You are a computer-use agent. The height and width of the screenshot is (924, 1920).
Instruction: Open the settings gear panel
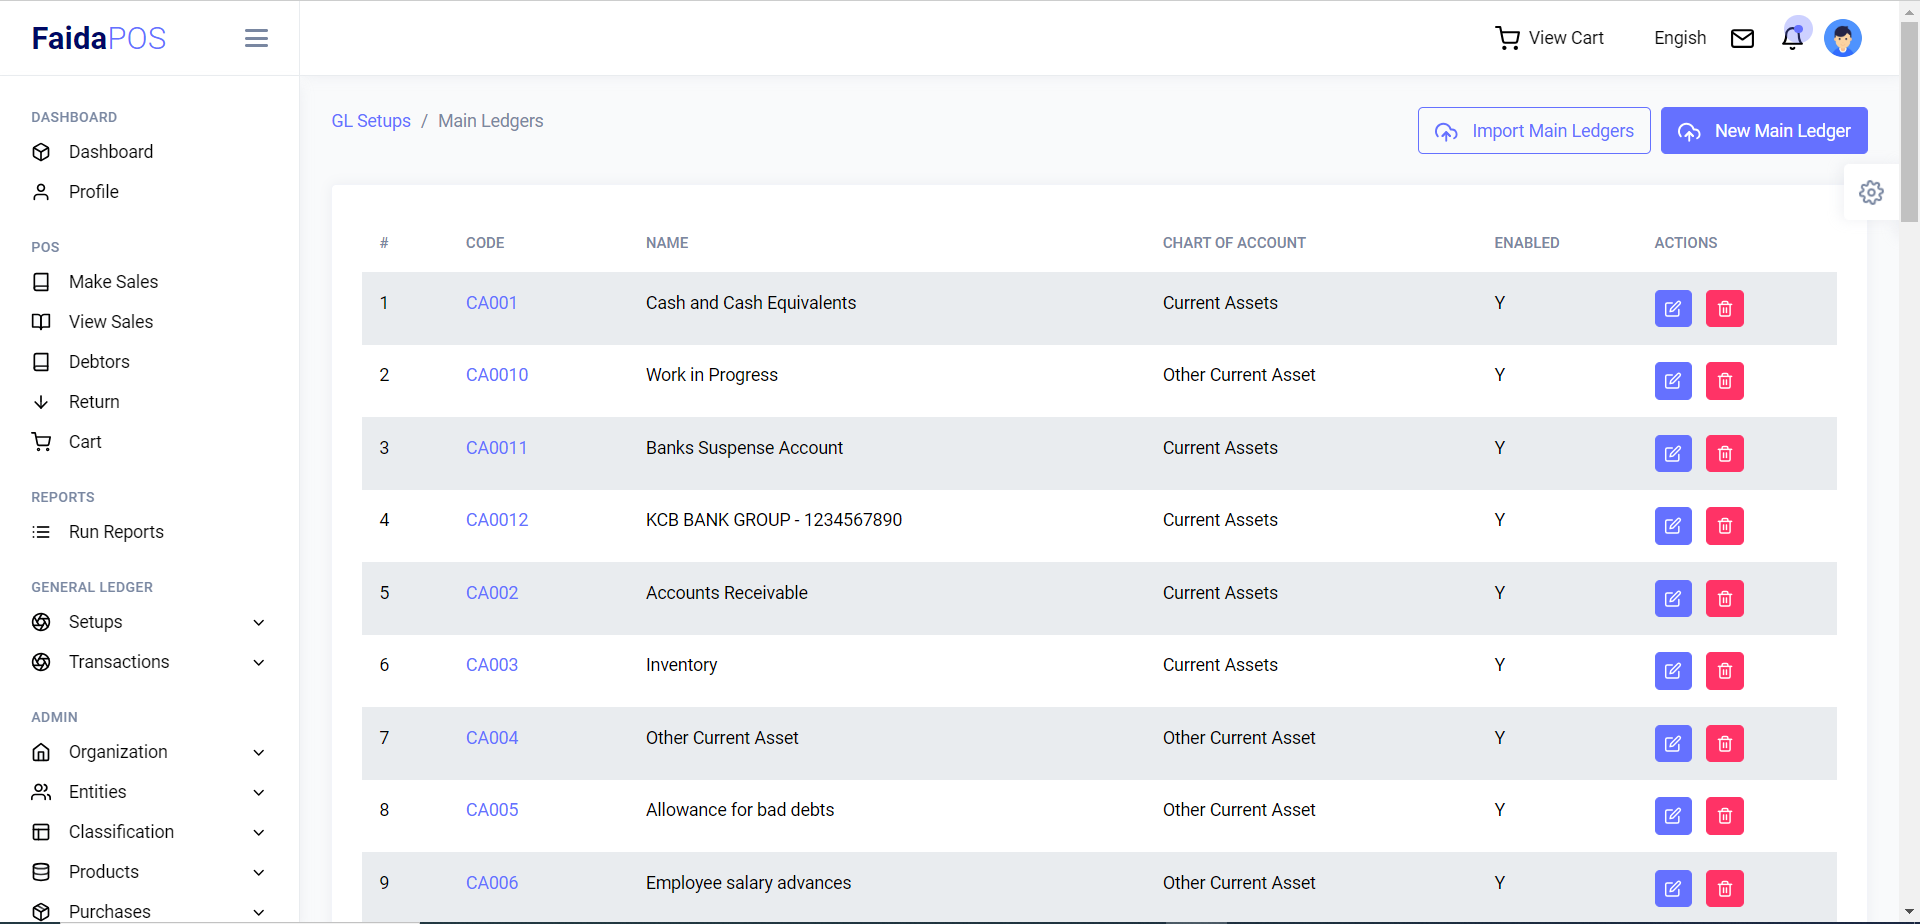[x=1871, y=192]
